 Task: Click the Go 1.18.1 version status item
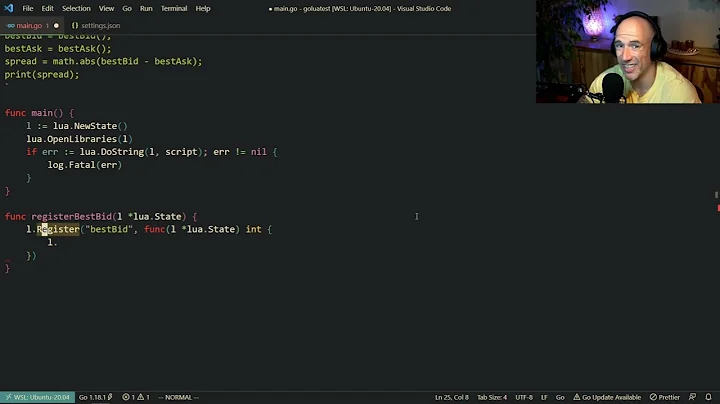pos(96,397)
